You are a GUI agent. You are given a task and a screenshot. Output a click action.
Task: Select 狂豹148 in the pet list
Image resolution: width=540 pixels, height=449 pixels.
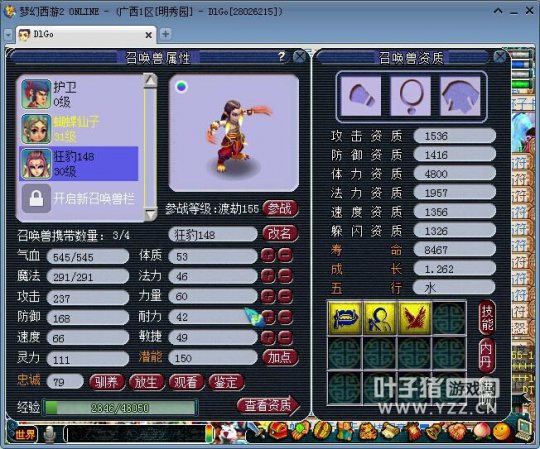79,164
